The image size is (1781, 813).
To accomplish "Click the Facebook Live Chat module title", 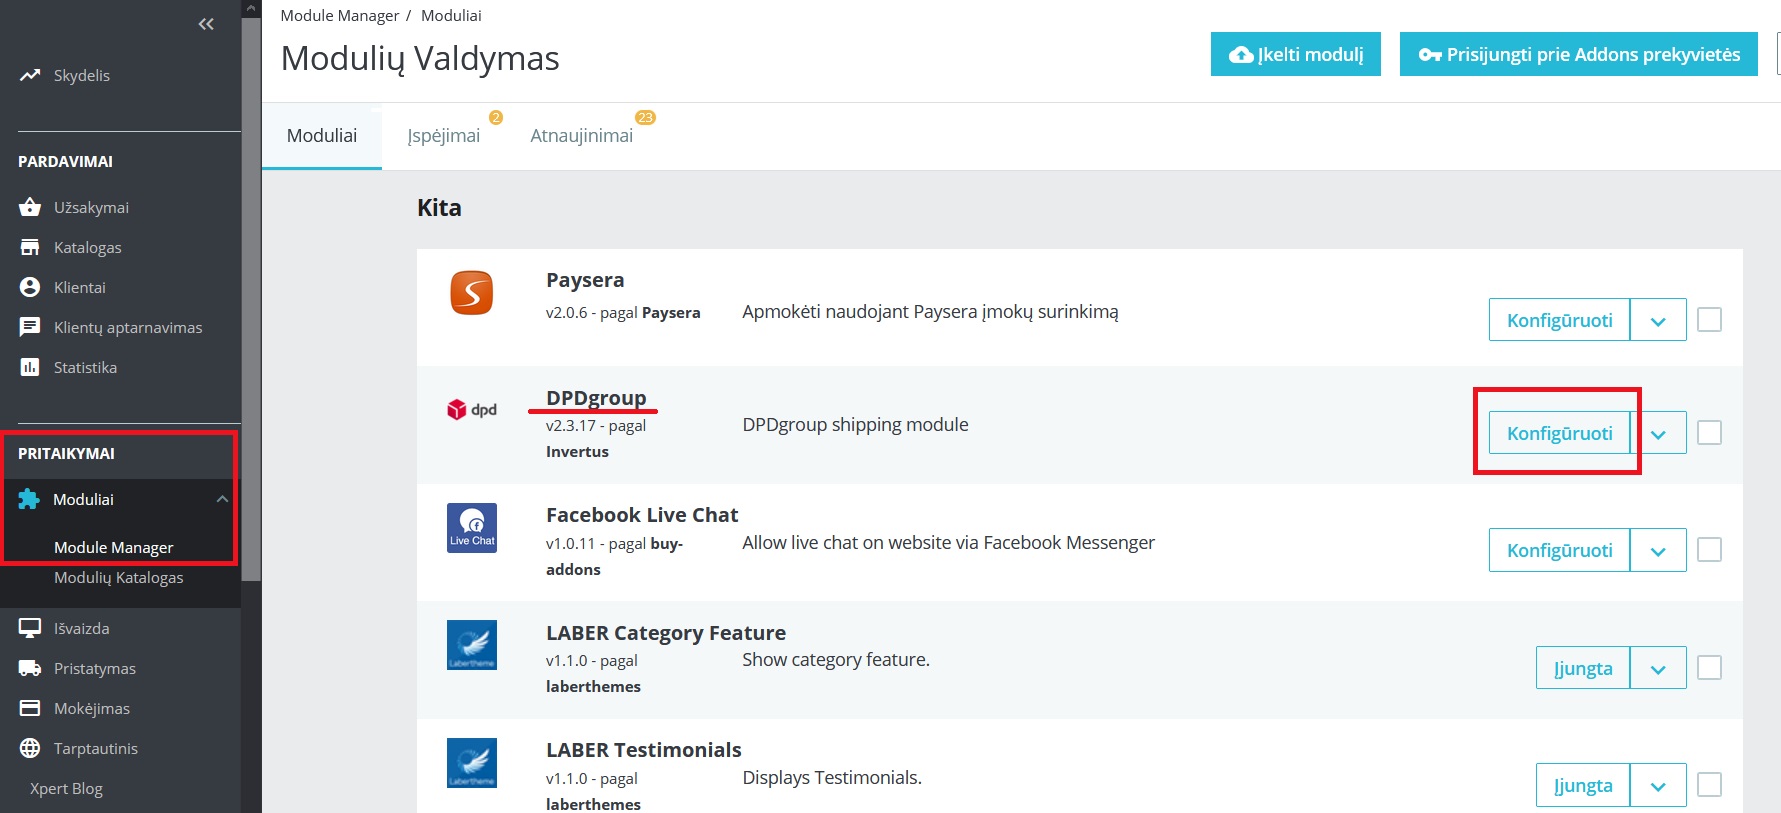I will click(642, 515).
